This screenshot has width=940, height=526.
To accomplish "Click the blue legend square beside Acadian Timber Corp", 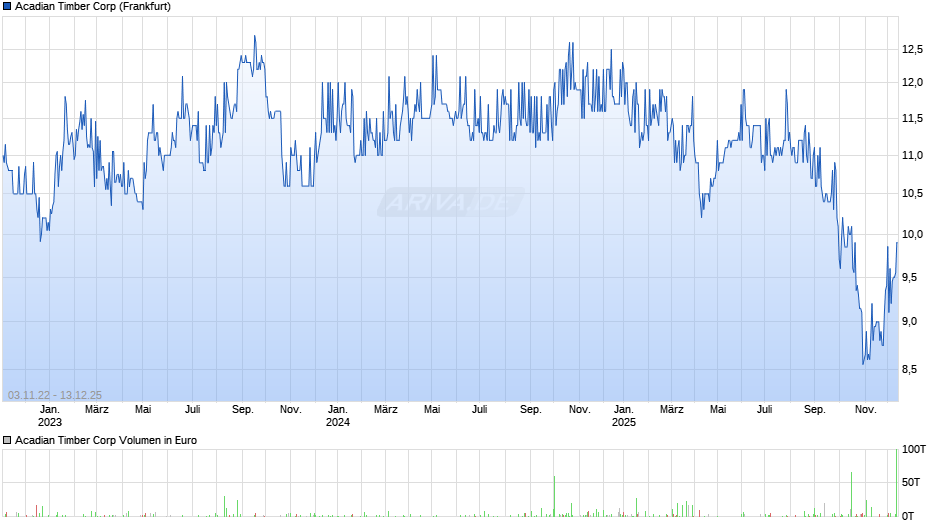I will click(7, 7).
